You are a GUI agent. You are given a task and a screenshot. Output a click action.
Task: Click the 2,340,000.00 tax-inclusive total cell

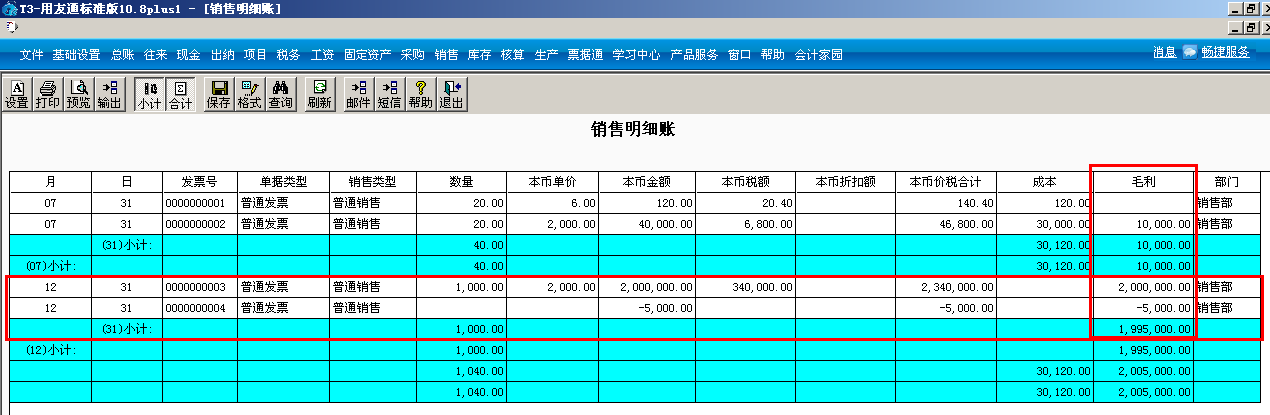(946, 287)
